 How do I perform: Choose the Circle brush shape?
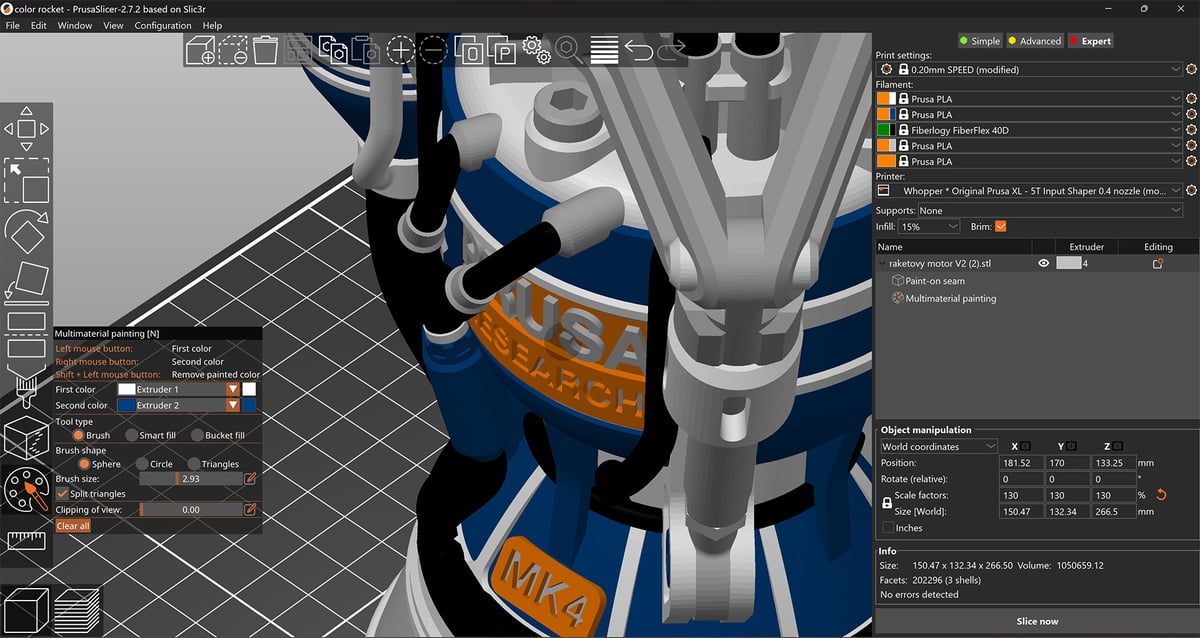click(142, 464)
